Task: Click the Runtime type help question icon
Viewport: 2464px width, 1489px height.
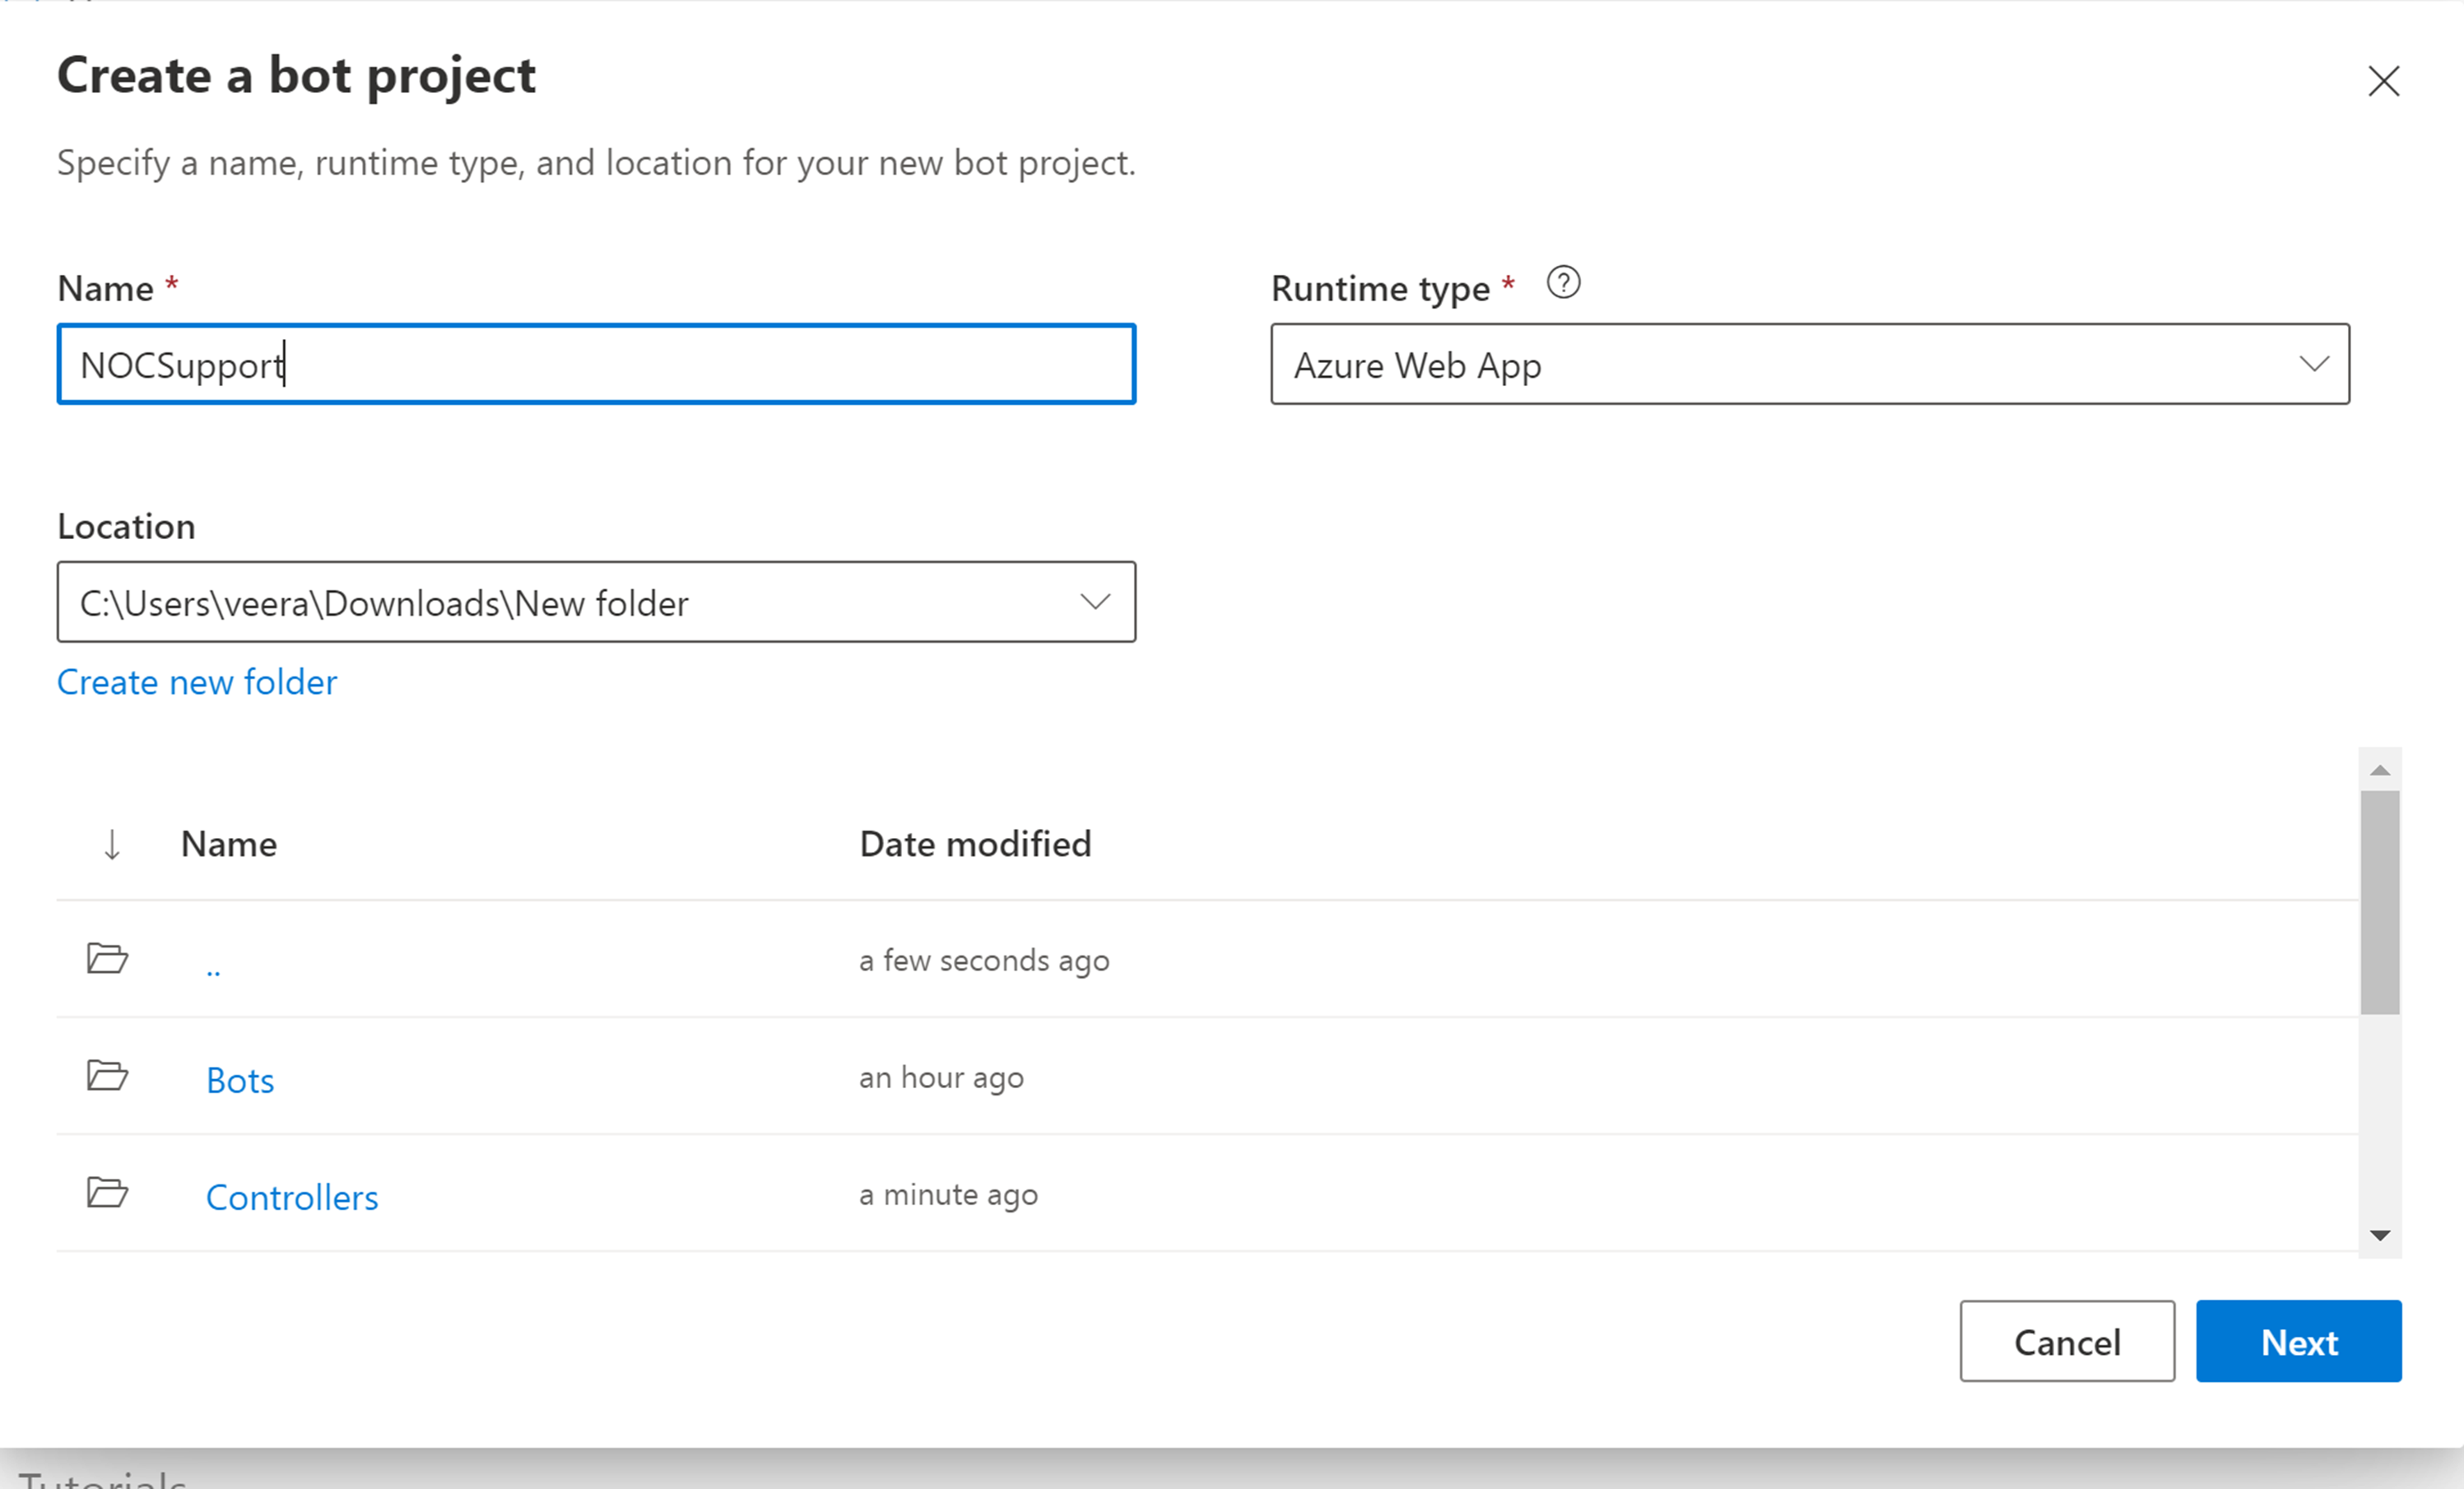Action: tap(1563, 283)
